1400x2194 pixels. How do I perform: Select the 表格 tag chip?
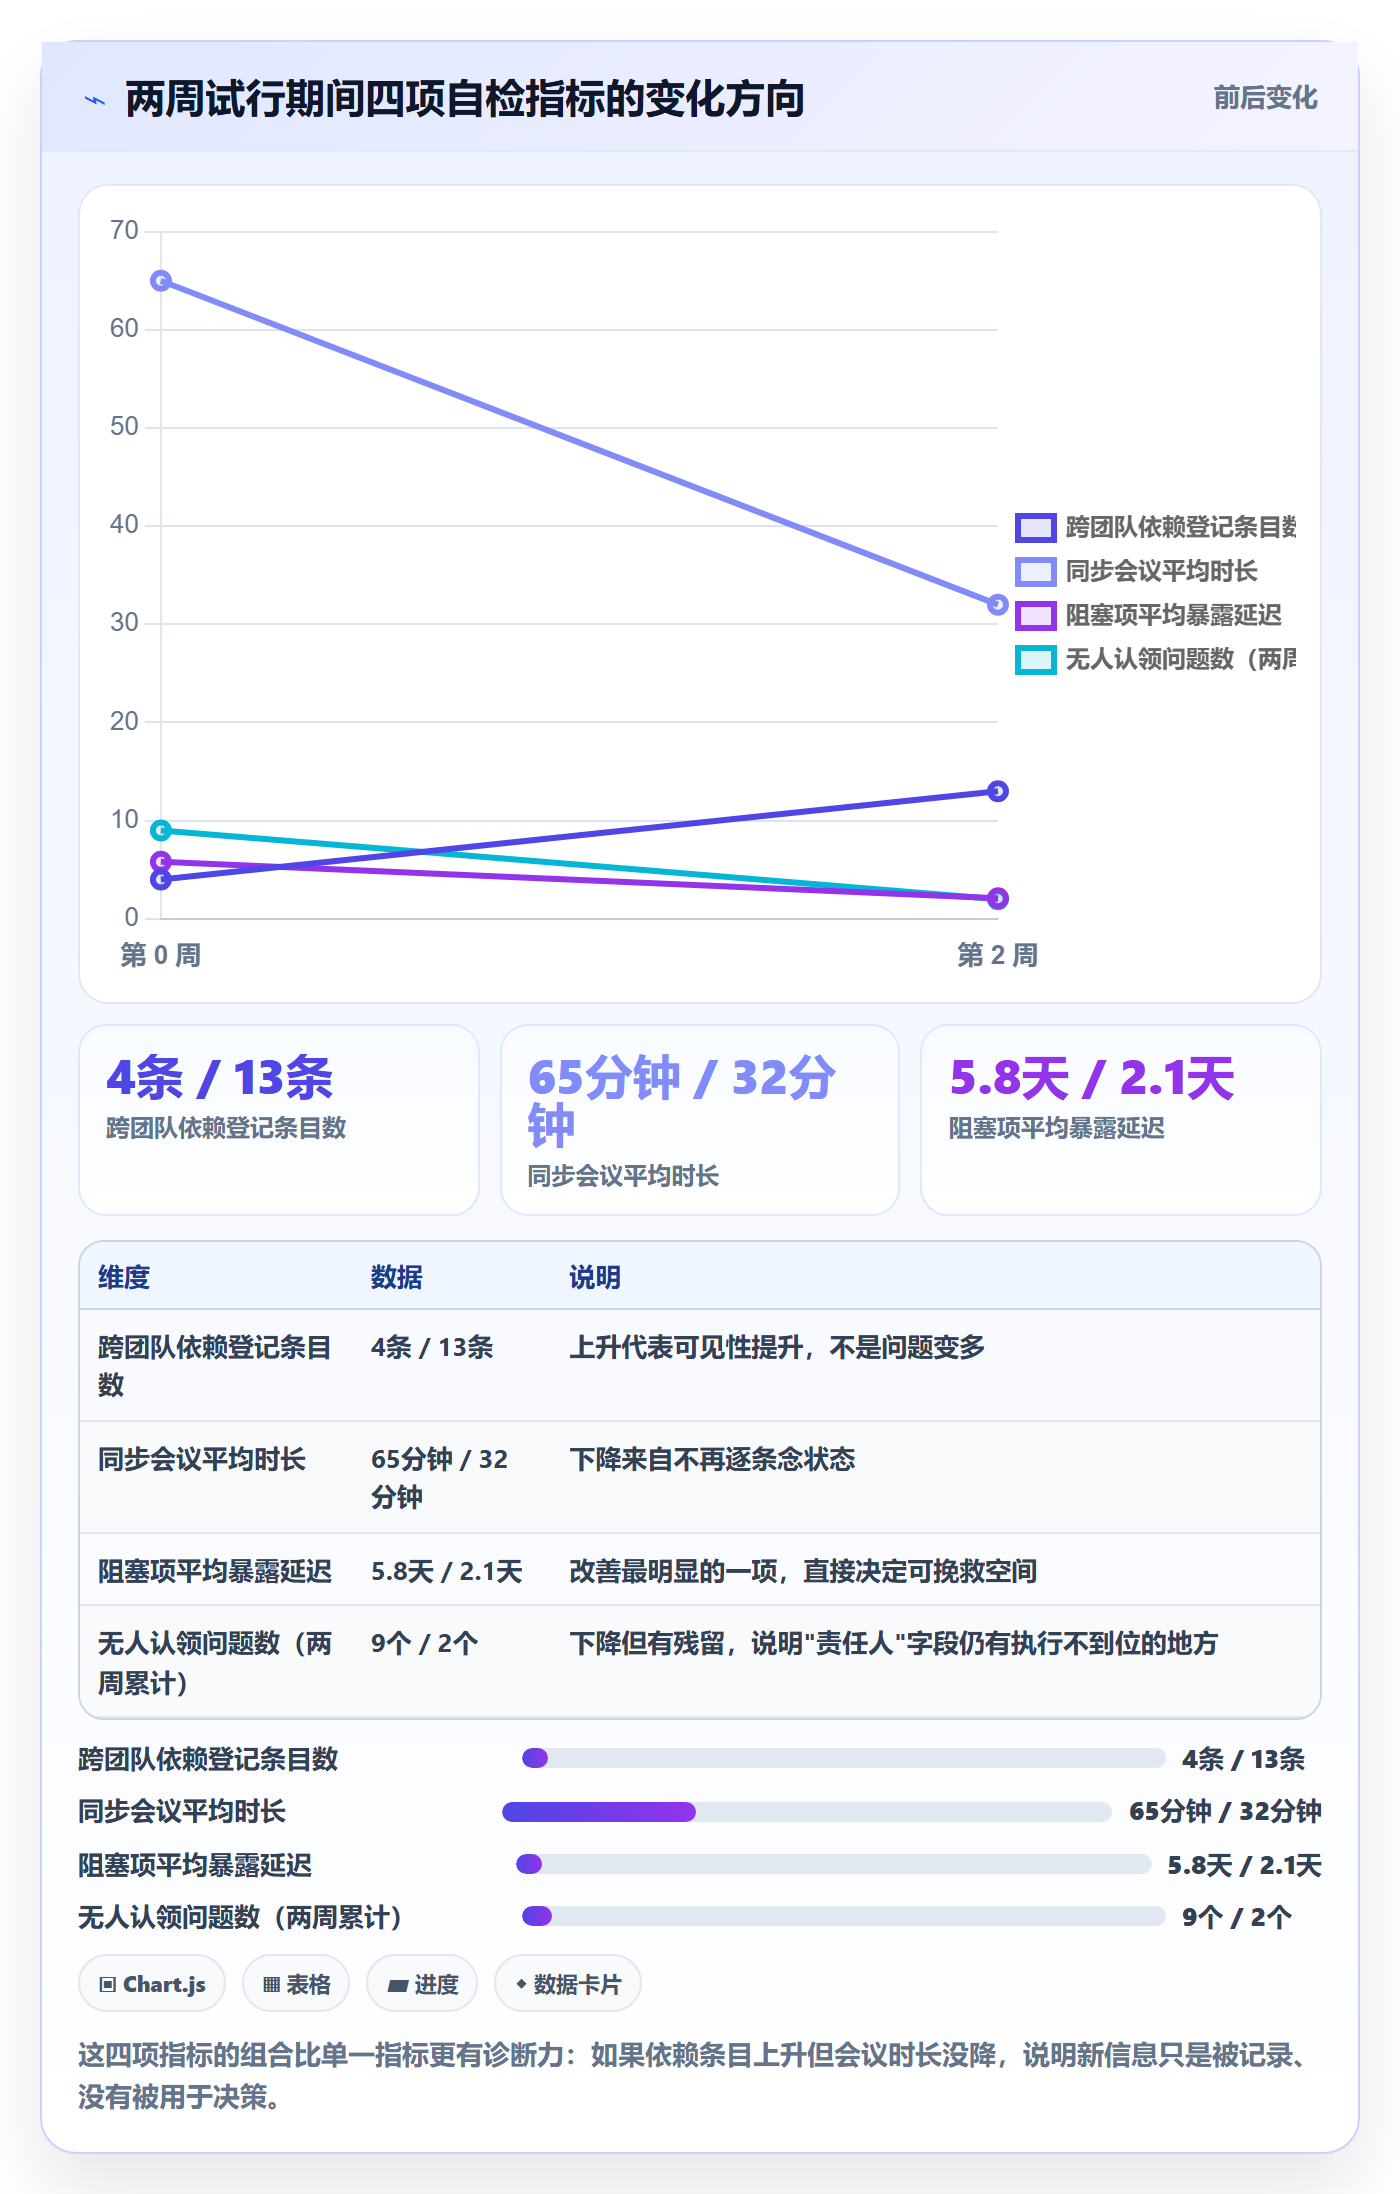click(x=296, y=1984)
